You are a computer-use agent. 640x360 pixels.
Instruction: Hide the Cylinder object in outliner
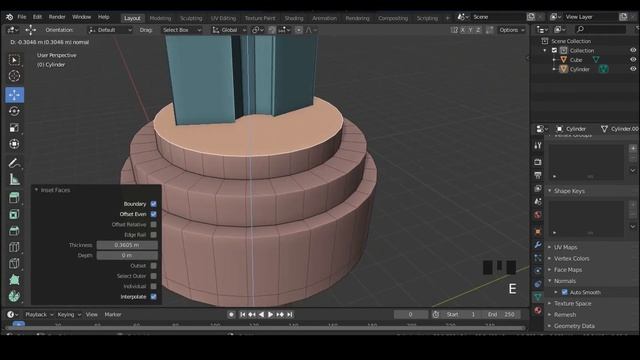point(633,69)
